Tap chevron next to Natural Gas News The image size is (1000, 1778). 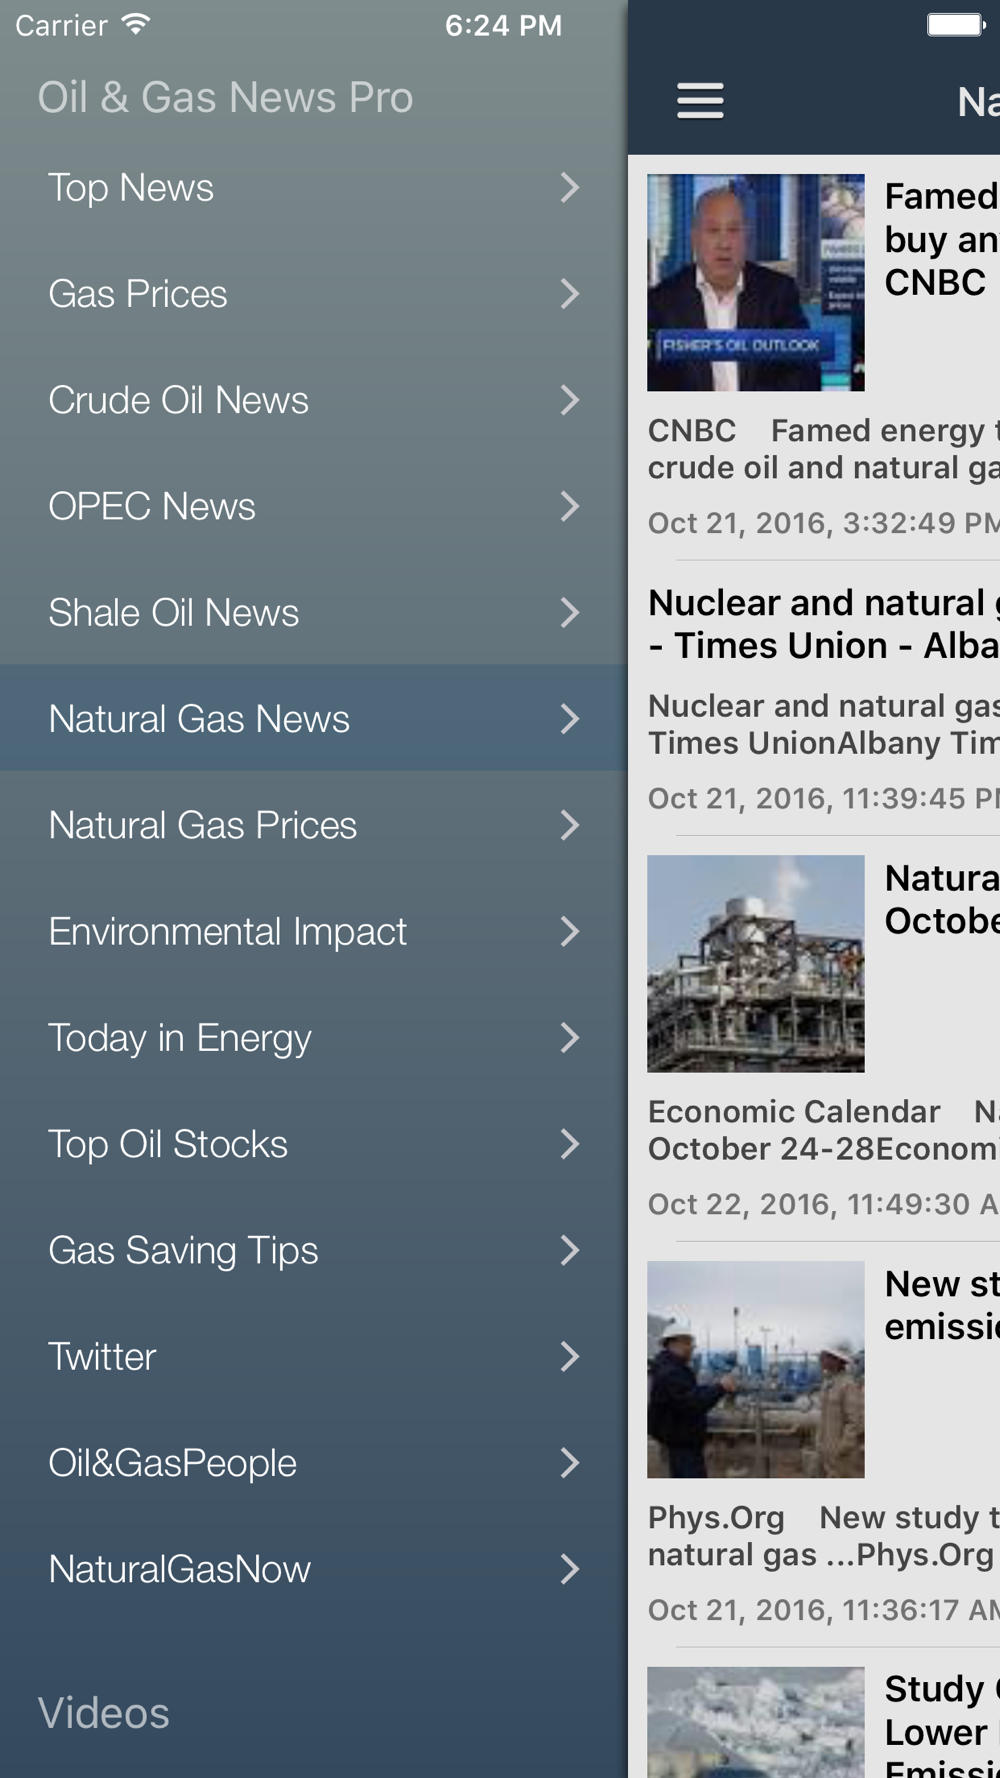pos(570,718)
